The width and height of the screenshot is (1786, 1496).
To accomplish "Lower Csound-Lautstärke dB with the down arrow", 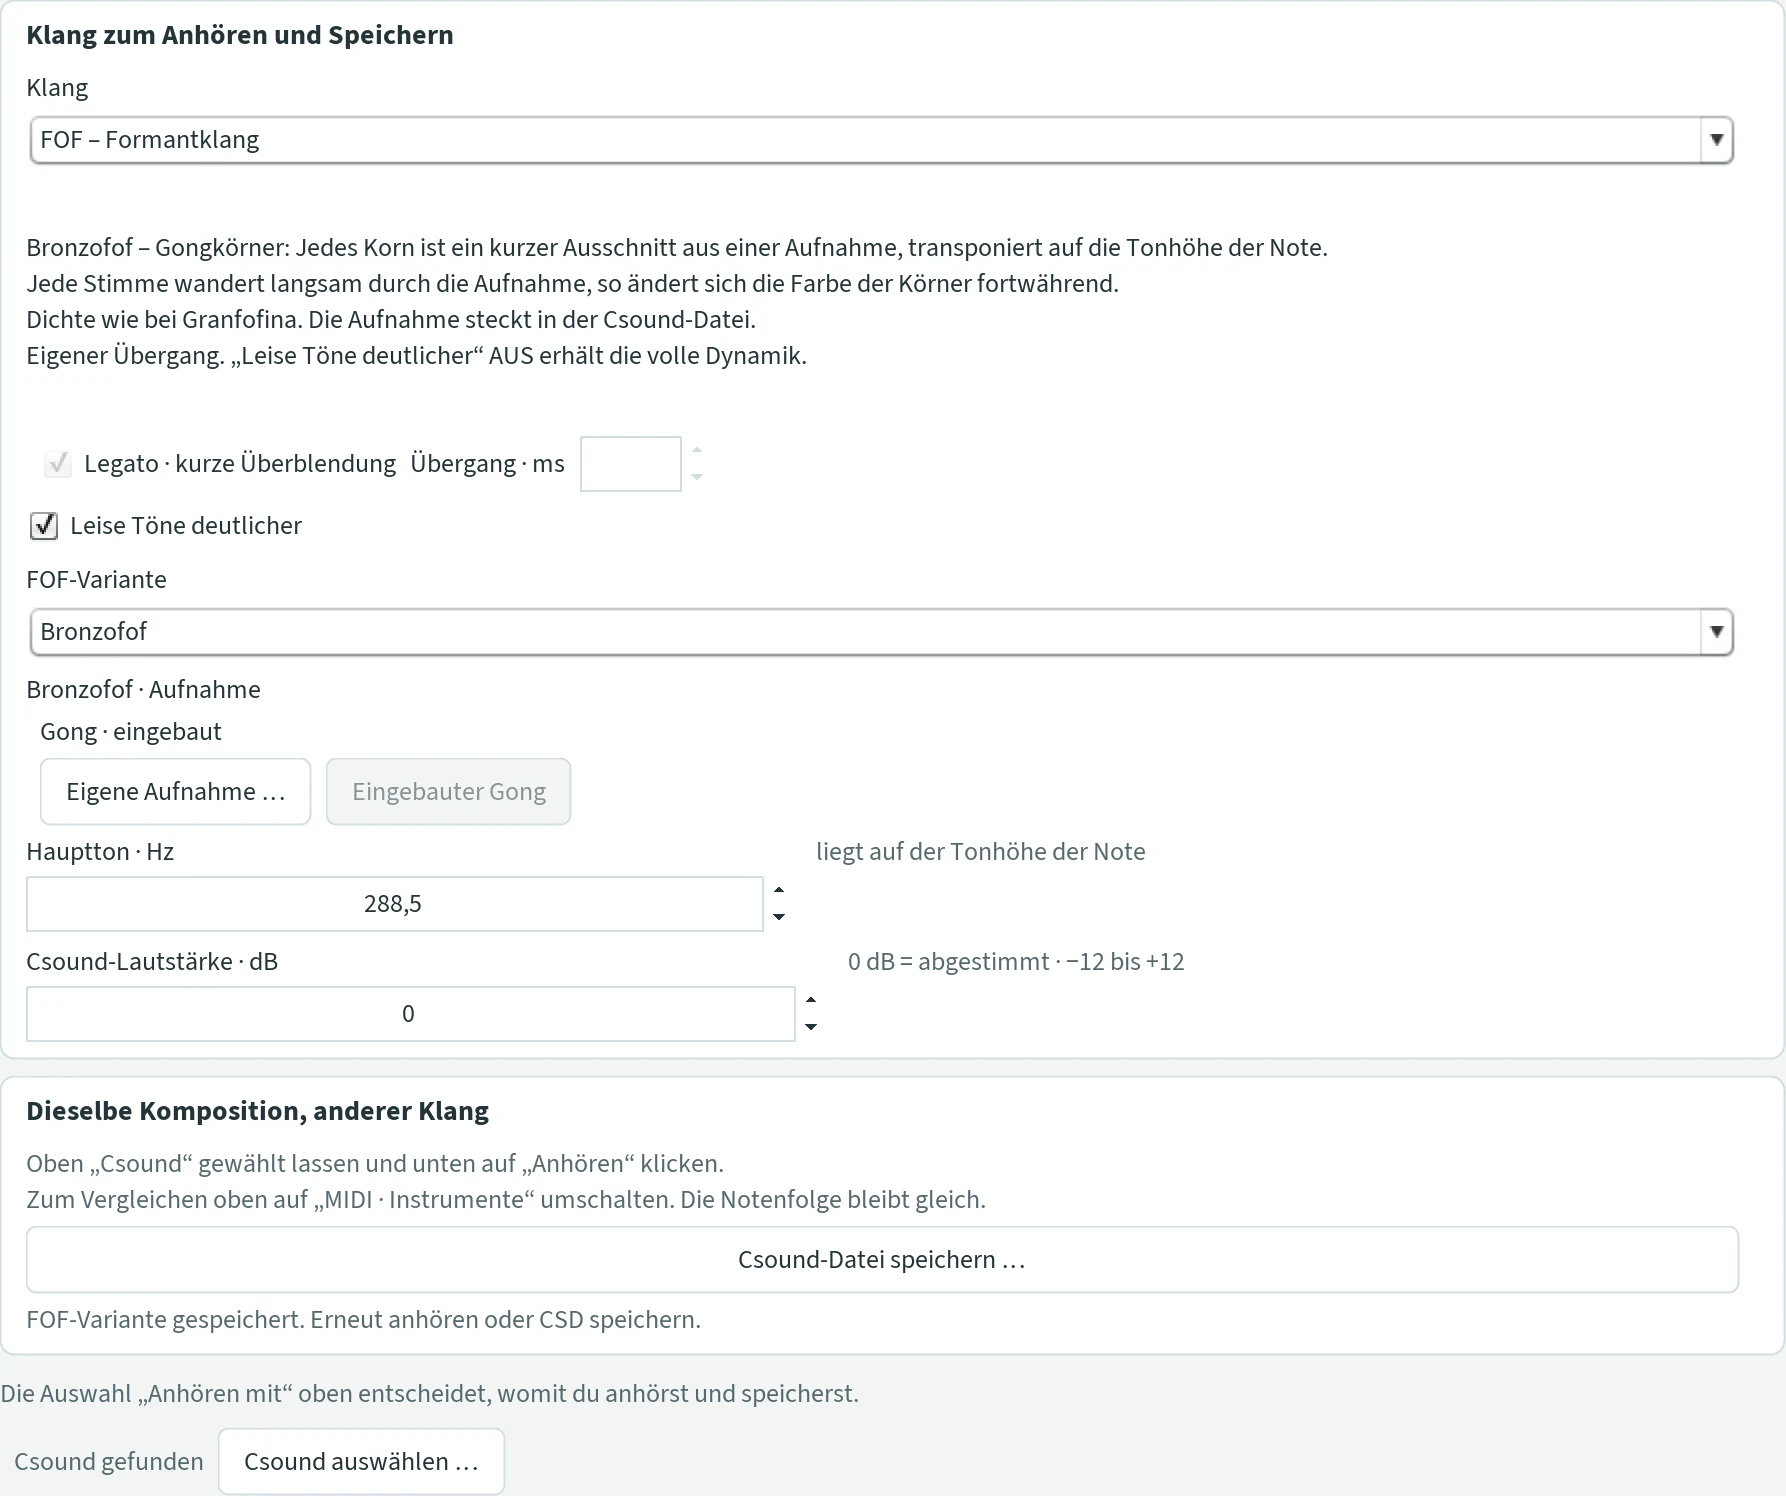I will coord(811,1027).
